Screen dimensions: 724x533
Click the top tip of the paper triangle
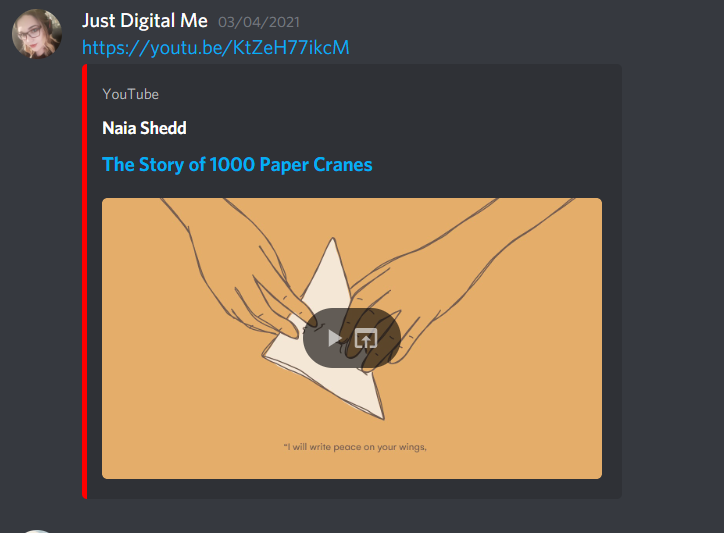pyautogui.click(x=333, y=240)
